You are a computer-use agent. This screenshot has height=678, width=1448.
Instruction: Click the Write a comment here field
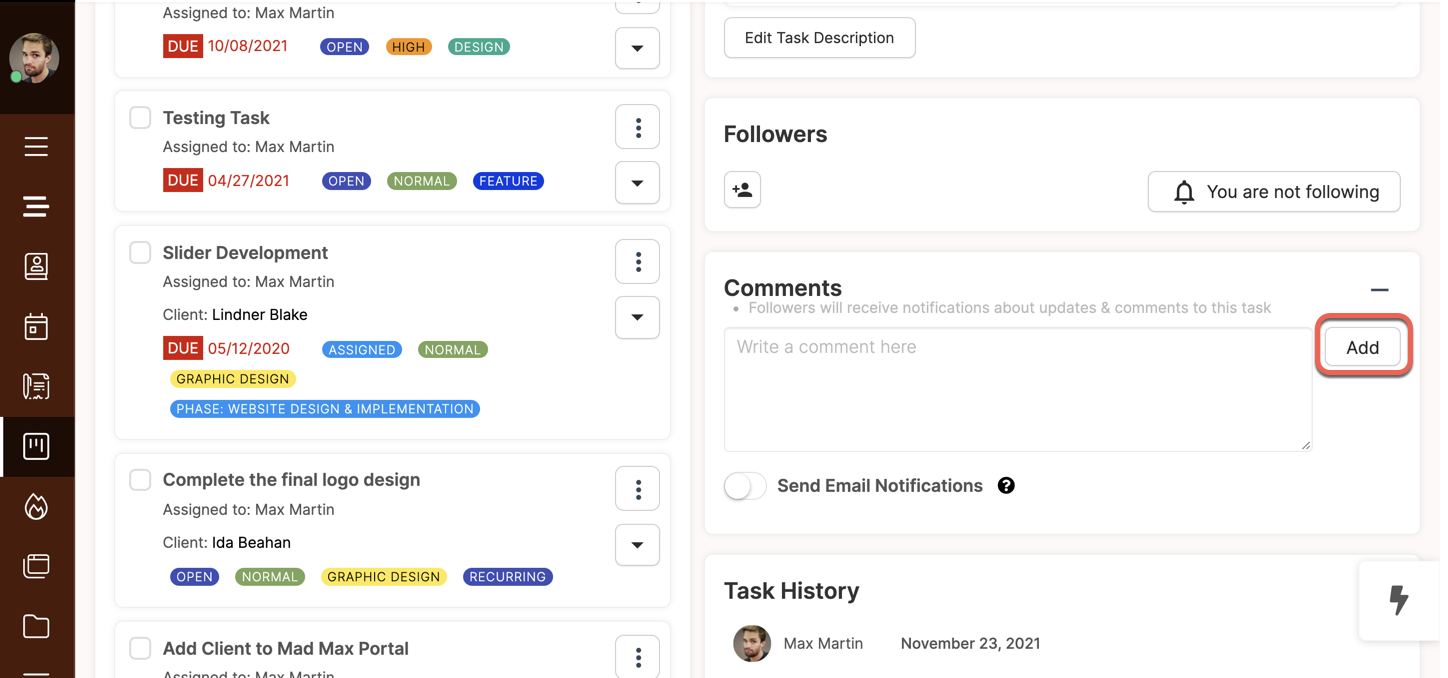[1018, 389]
